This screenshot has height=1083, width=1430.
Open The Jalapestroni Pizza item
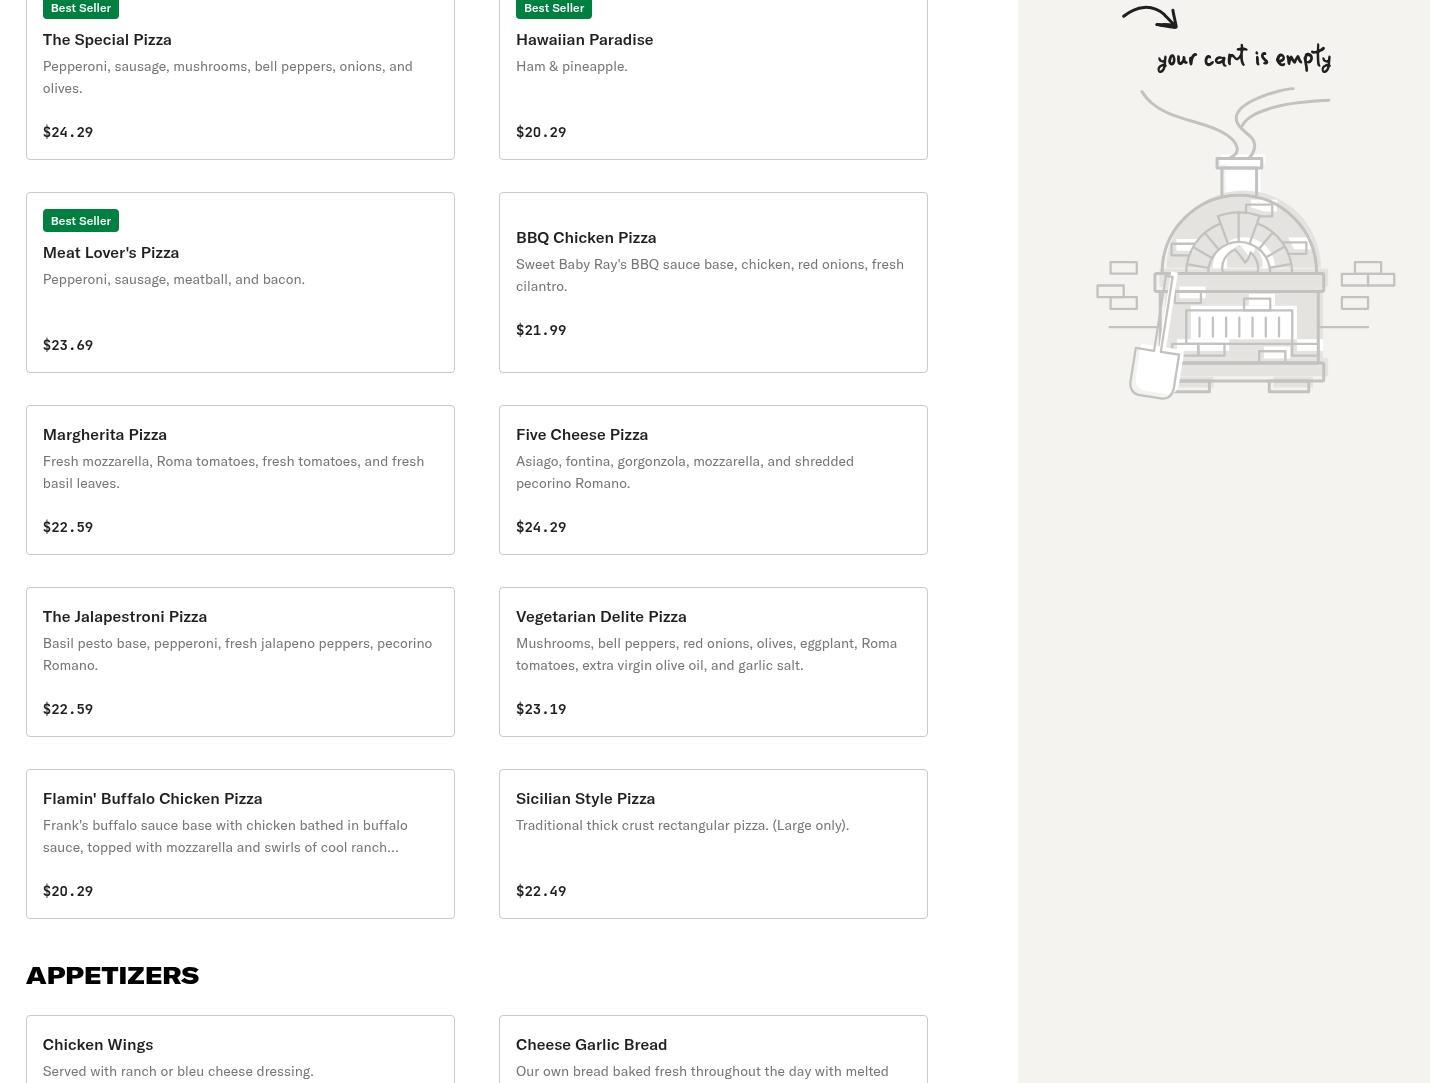(x=240, y=662)
